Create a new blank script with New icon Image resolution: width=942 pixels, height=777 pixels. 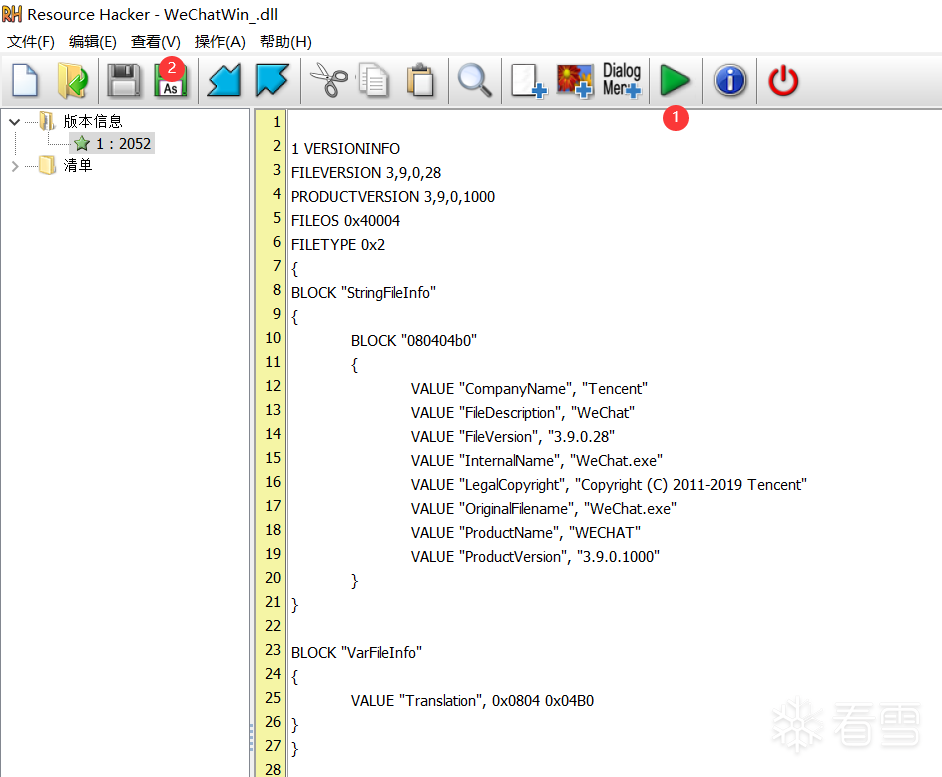25,81
